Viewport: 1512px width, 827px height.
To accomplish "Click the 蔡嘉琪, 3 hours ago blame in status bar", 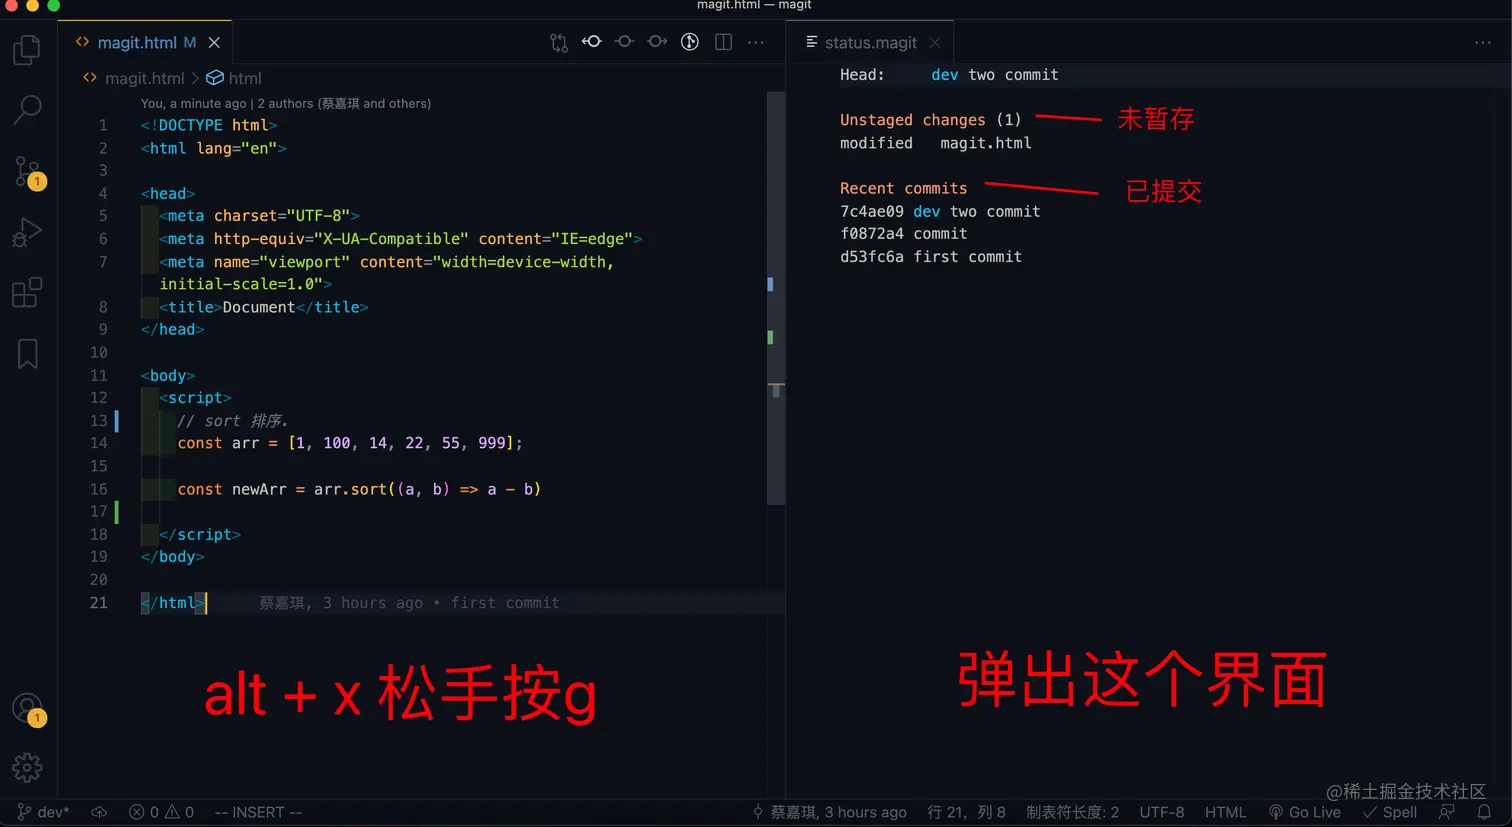I will coord(829,812).
